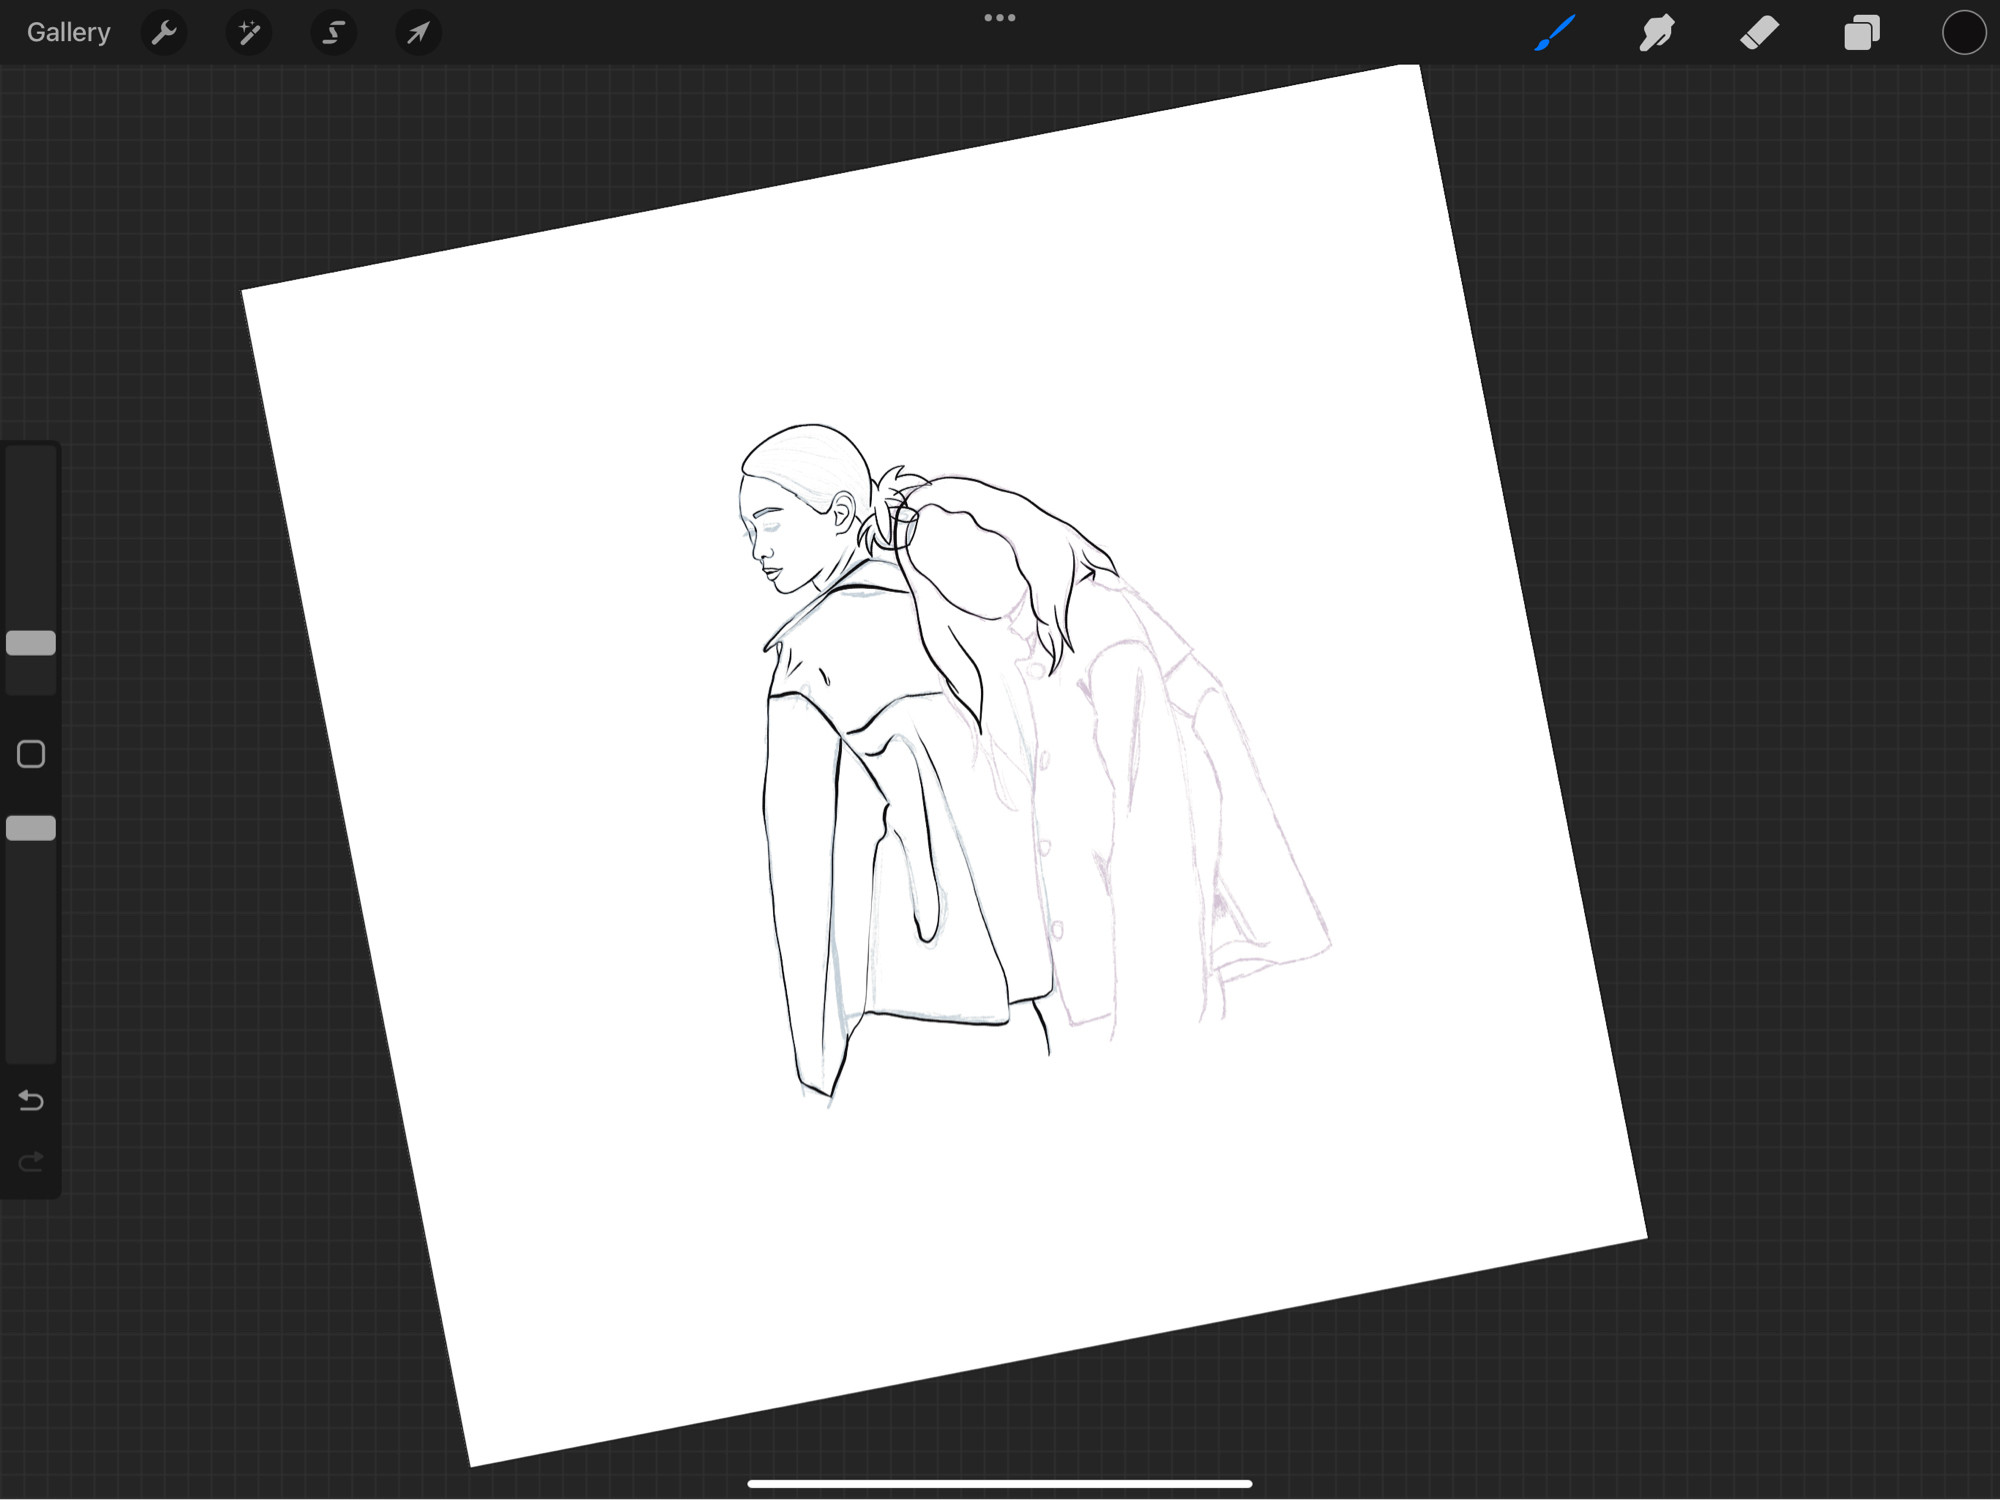Open the Layers panel
This screenshot has width=2000, height=1500.
click(1862, 33)
